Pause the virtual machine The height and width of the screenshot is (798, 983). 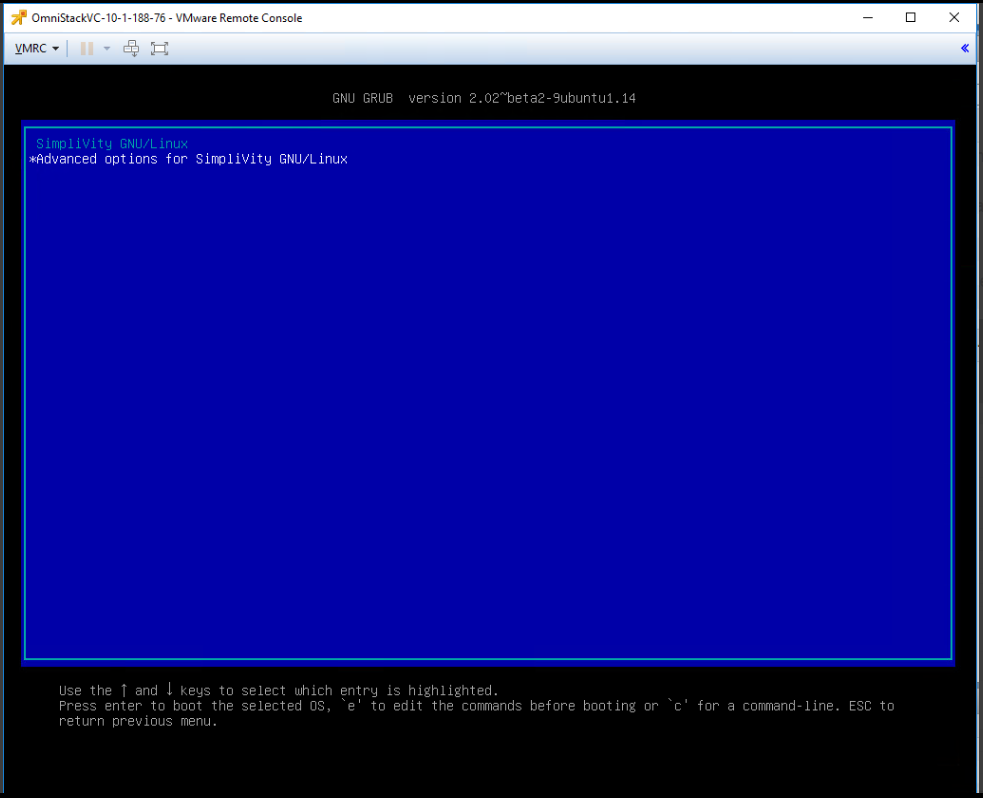click(x=87, y=48)
